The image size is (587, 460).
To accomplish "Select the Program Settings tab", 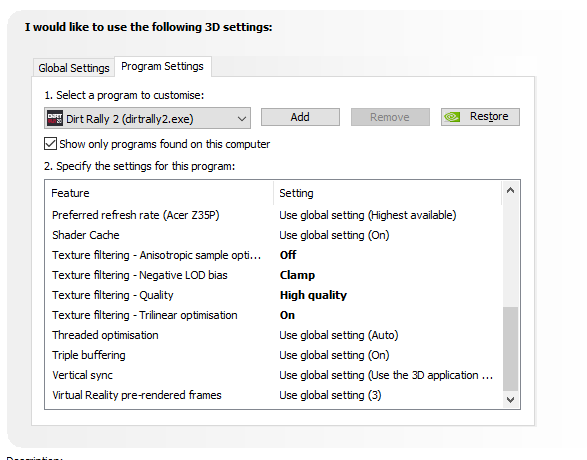I will [x=162, y=67].
